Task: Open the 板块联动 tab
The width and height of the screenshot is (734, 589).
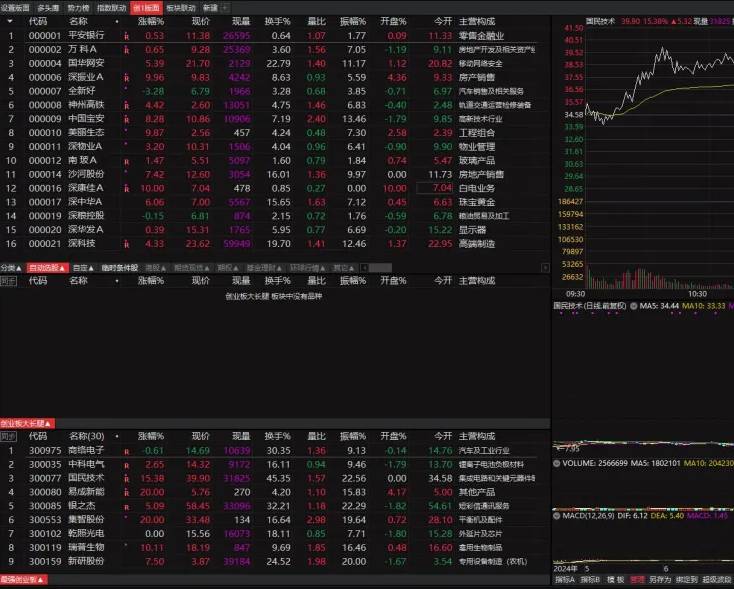Action: (181, 7)
